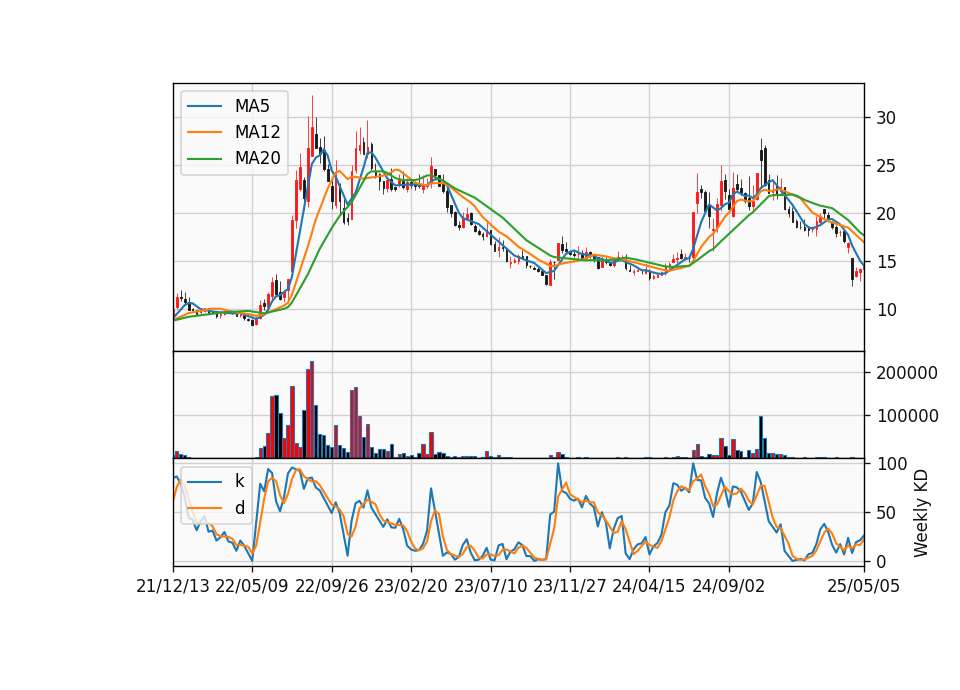Click the 22/05/09 date tick label
Viewport: 960px width, 690px height.
coord(252,586)
